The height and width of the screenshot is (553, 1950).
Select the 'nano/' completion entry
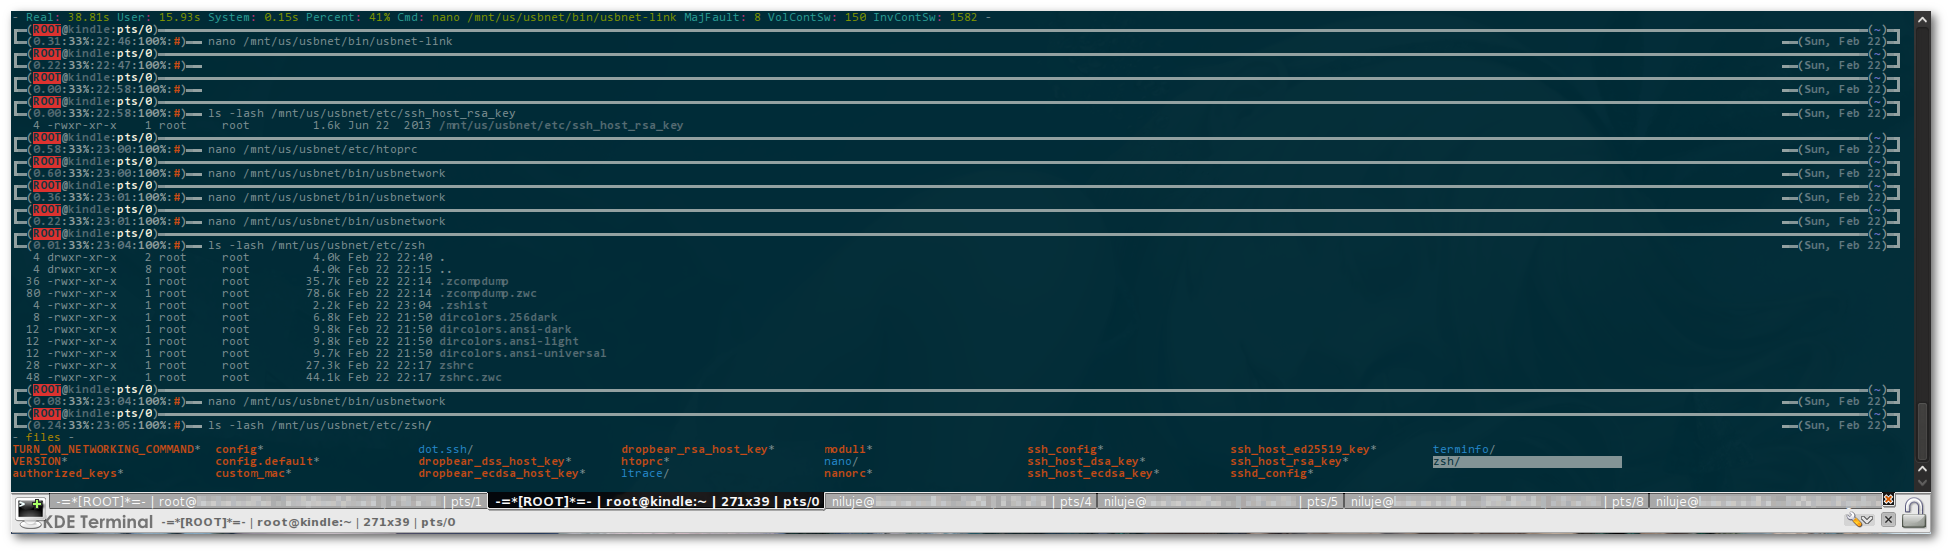[841, 462]
